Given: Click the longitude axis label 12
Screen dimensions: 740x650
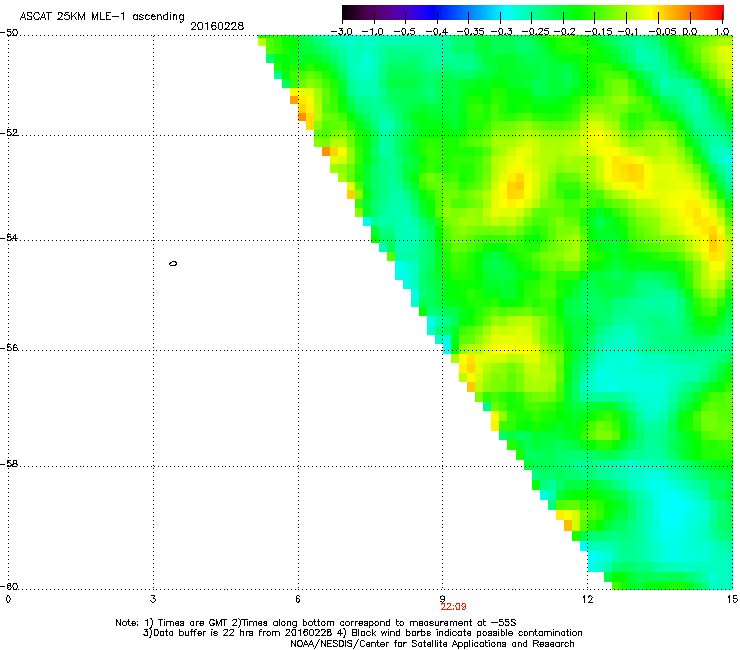Looking at the screenshot, I should coord(587,599).
